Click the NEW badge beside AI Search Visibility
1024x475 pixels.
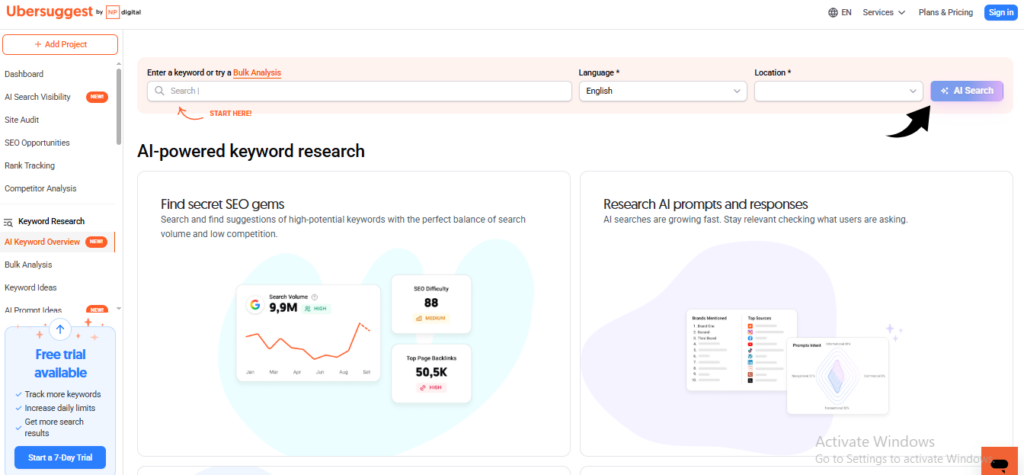pyautogui.click(x=97, y=97)
